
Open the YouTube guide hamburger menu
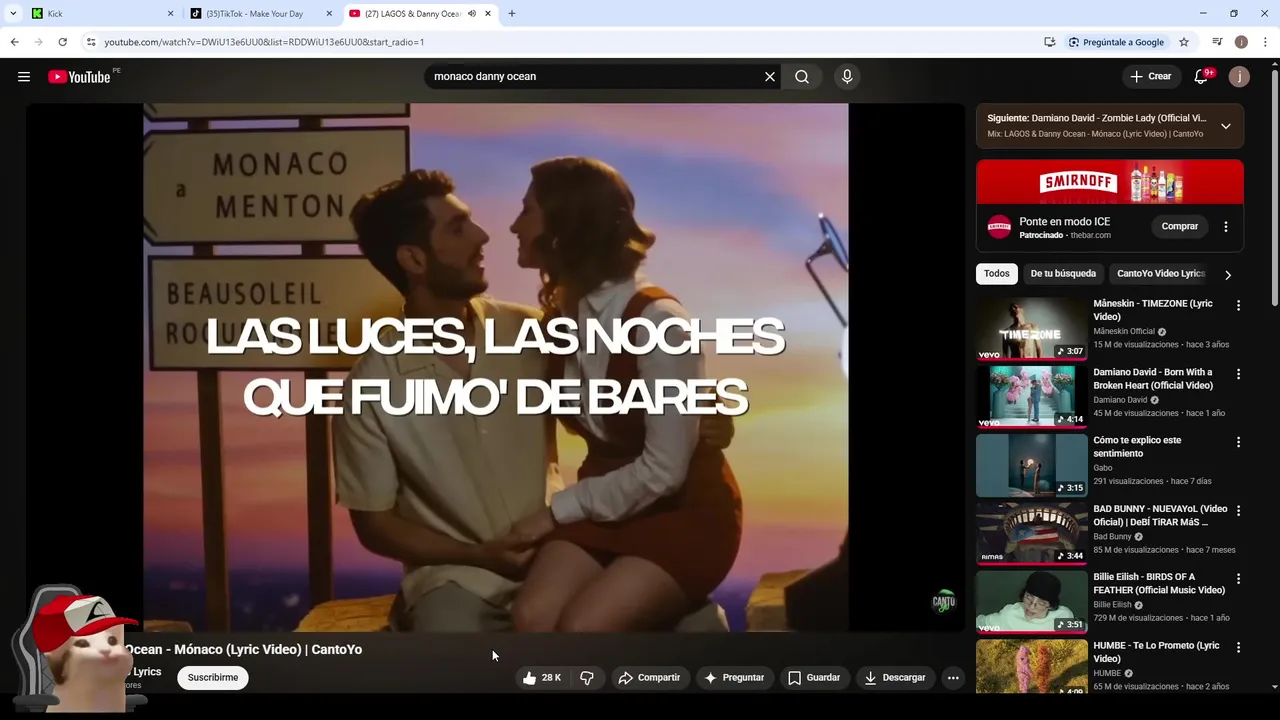[24, 77]
